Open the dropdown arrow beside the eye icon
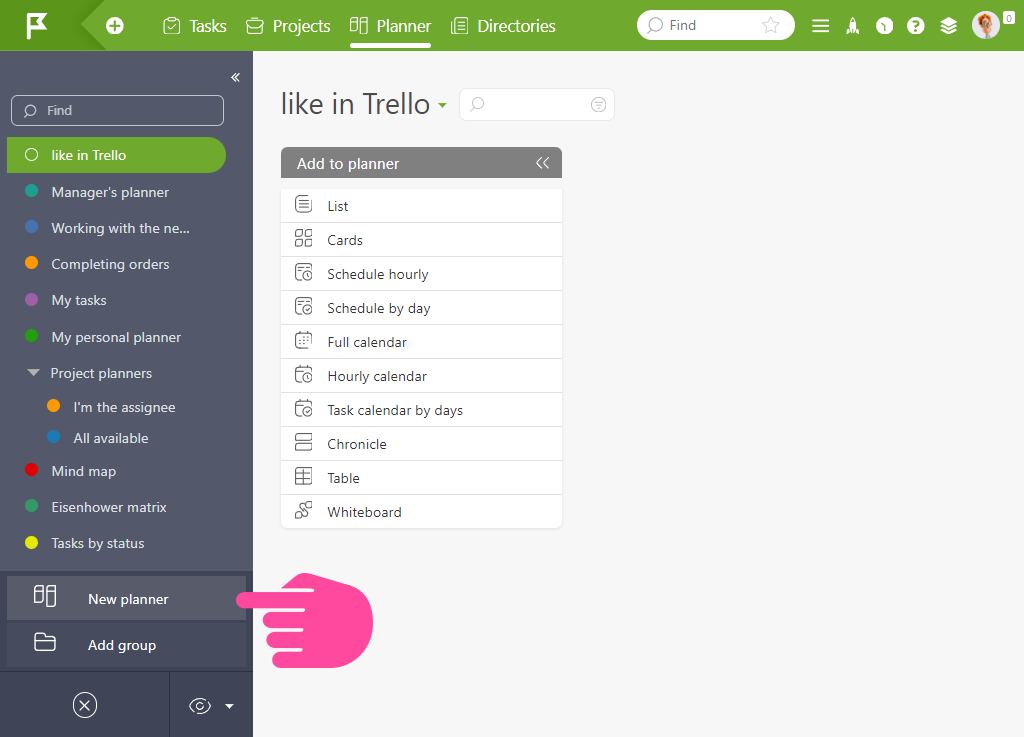 [x=229, y=706]
